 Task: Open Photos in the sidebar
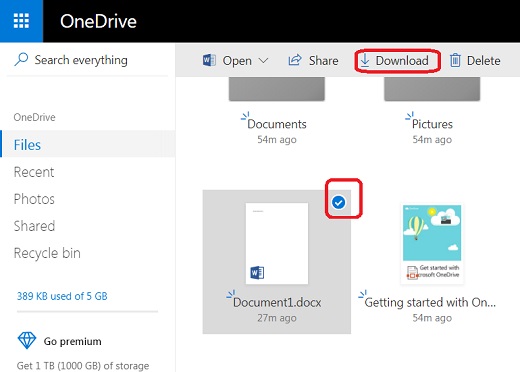tap(34, 199)
